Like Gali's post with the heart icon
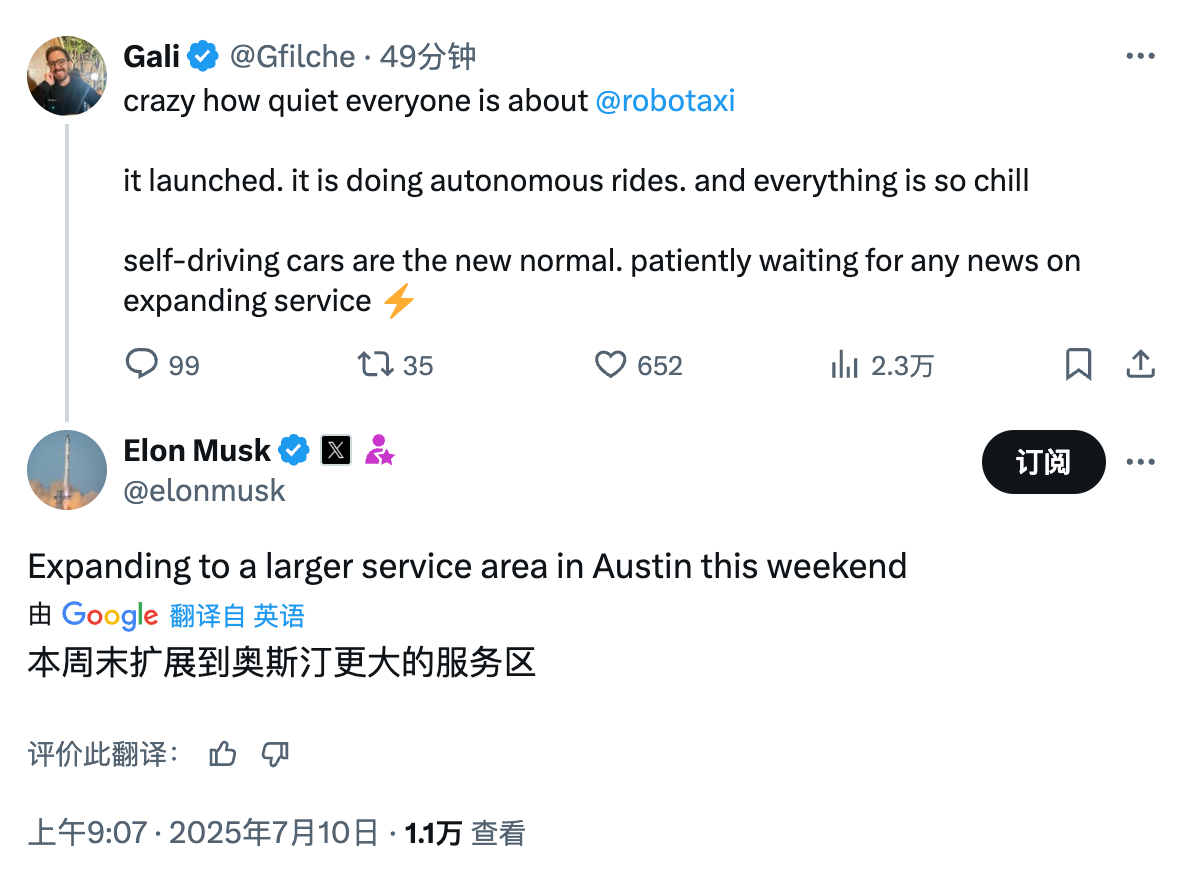 pos(610,364)
